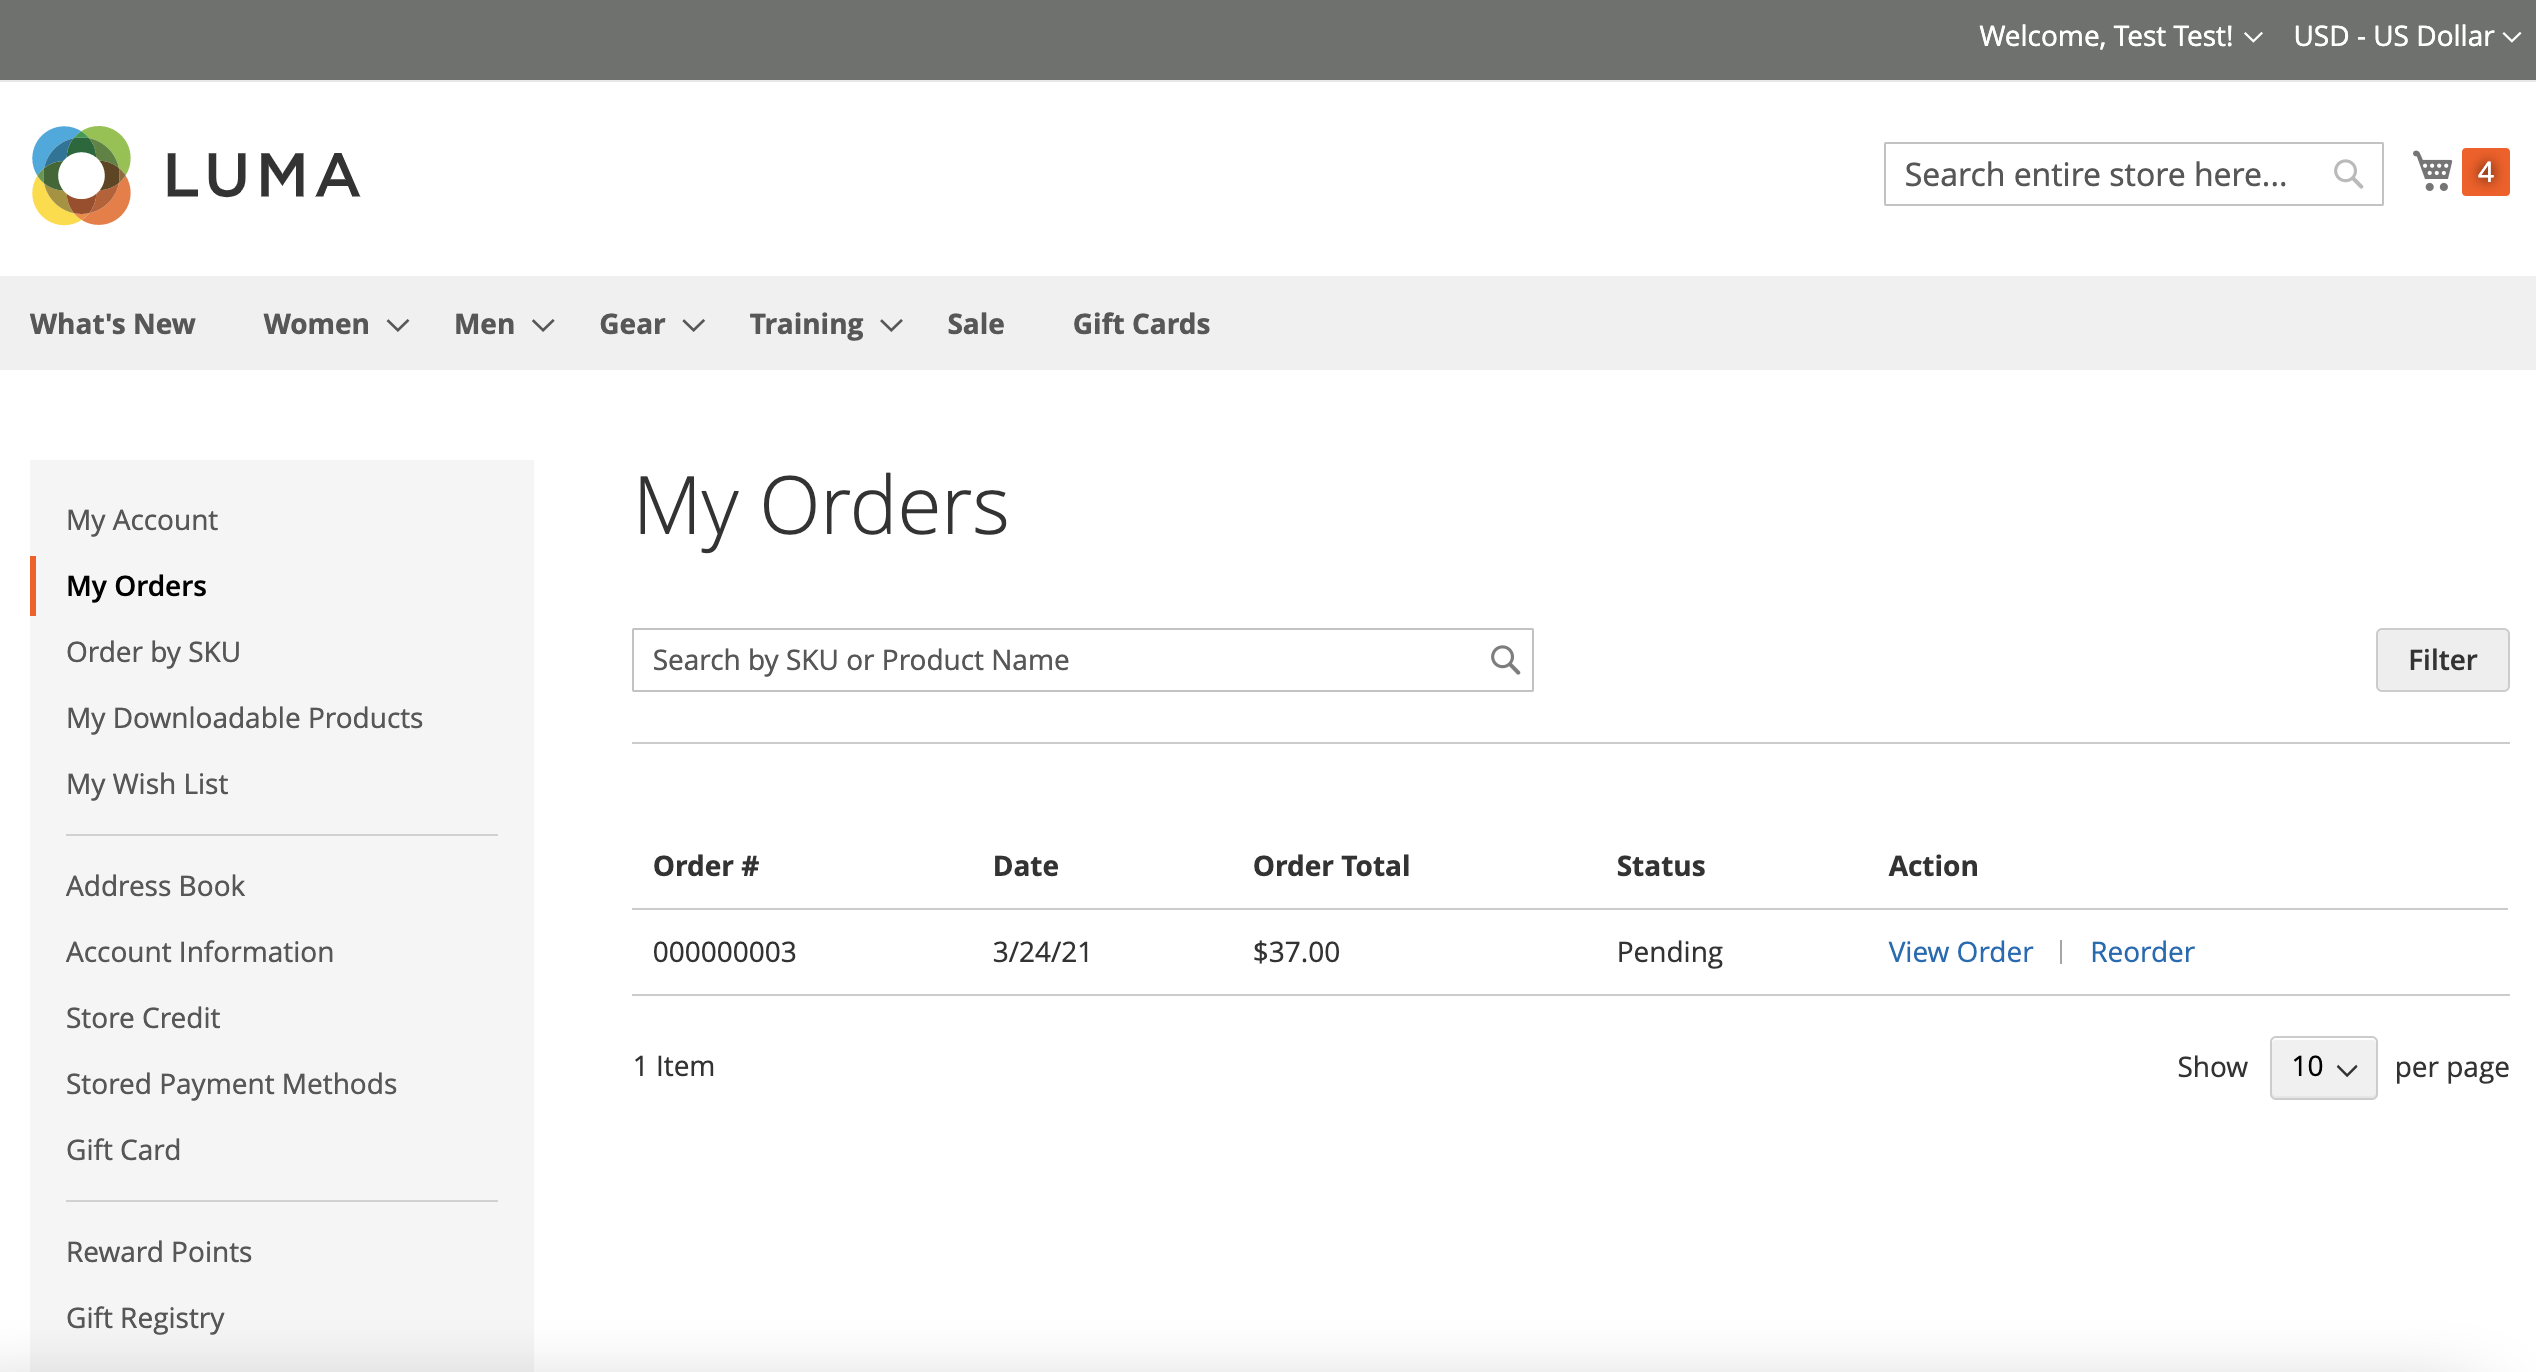
Task: Click the store search magnifier icon
Action: 2348,174
